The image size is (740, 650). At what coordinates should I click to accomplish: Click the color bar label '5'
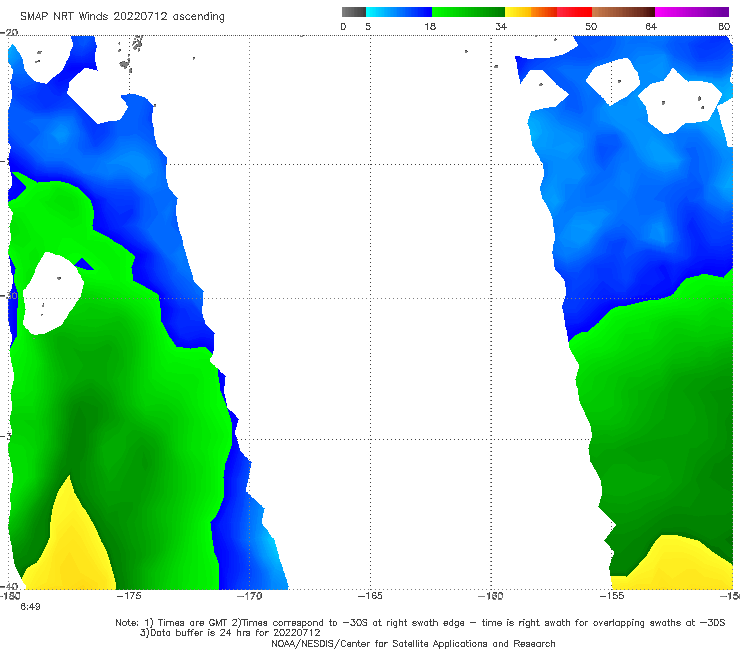[368, 27]
